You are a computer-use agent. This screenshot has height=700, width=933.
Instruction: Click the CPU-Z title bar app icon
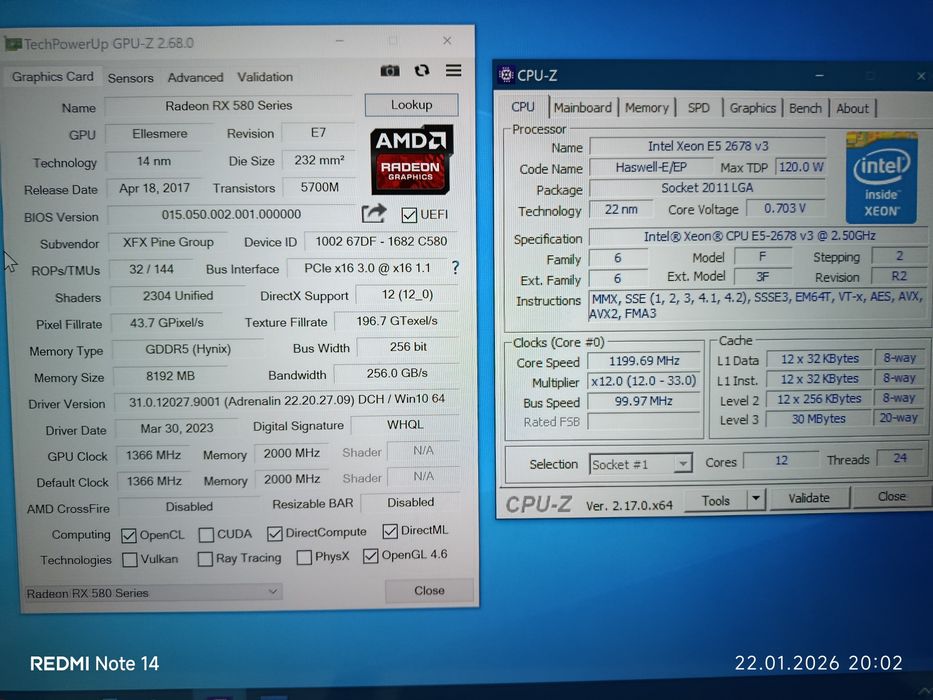coord(506,75)
